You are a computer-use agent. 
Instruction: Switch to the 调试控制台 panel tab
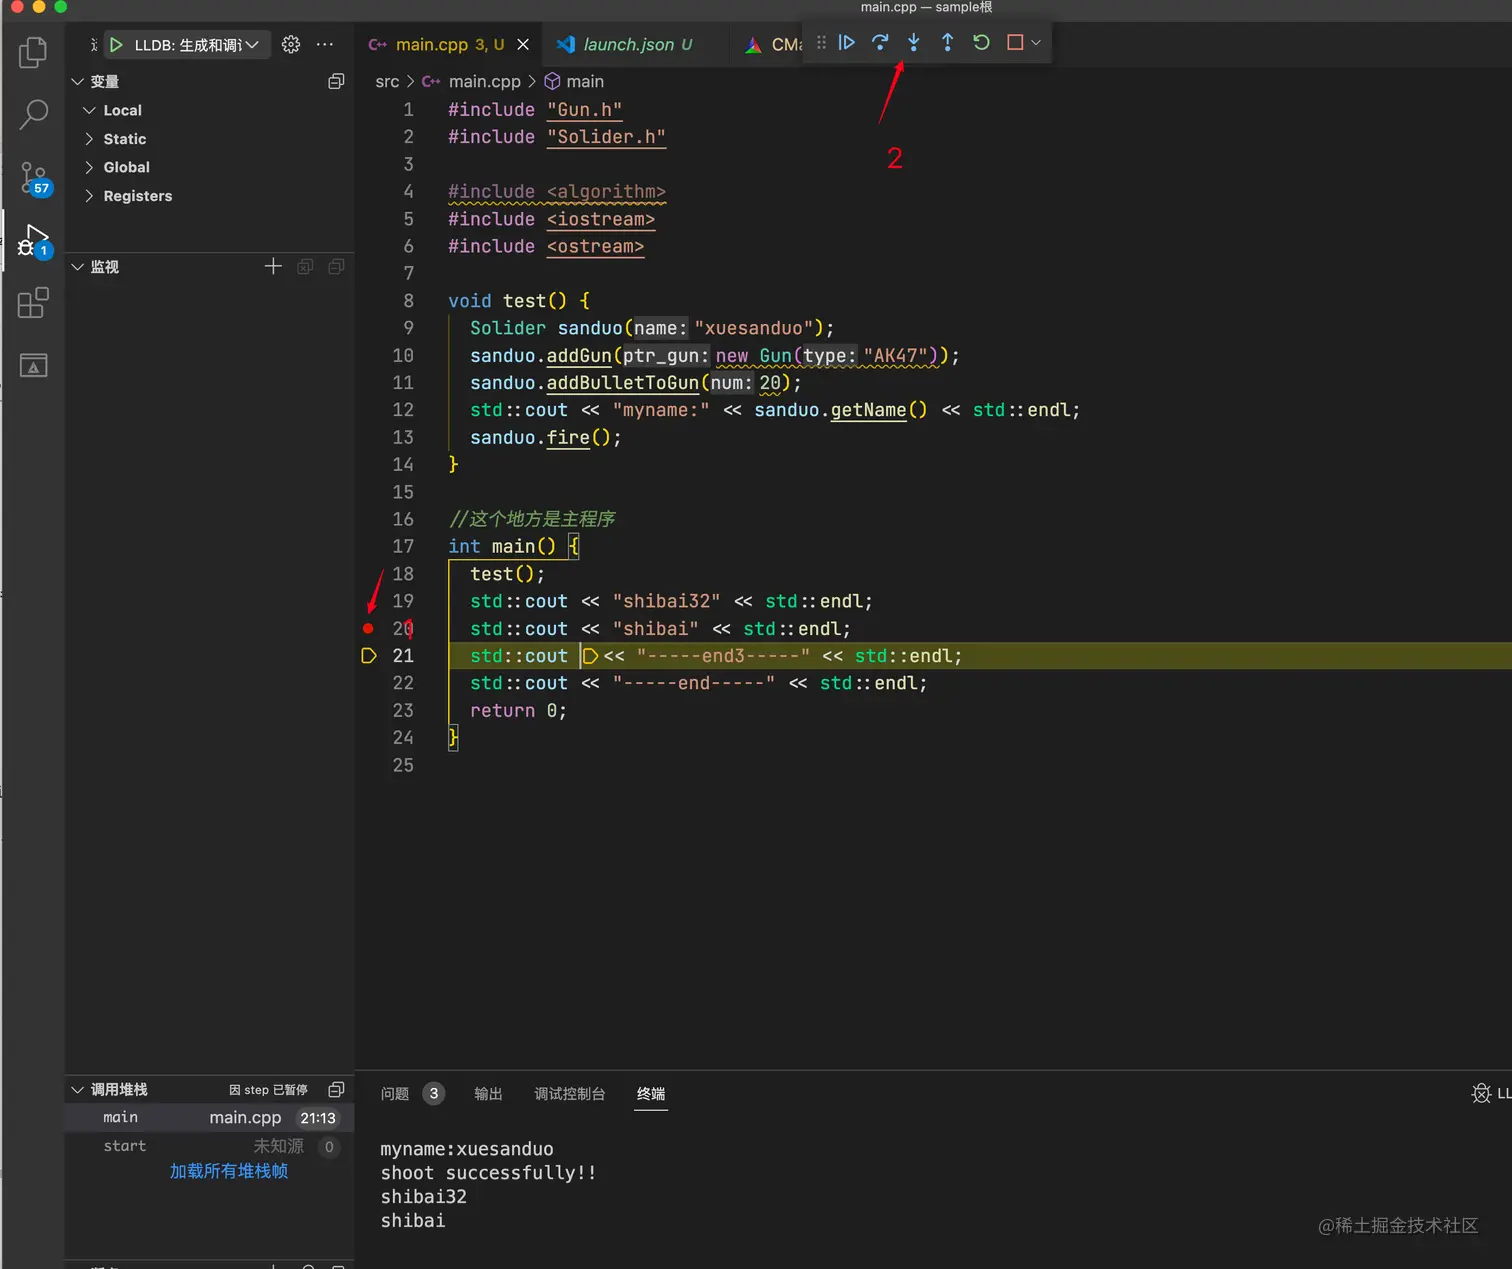(x=569, y=1094)
